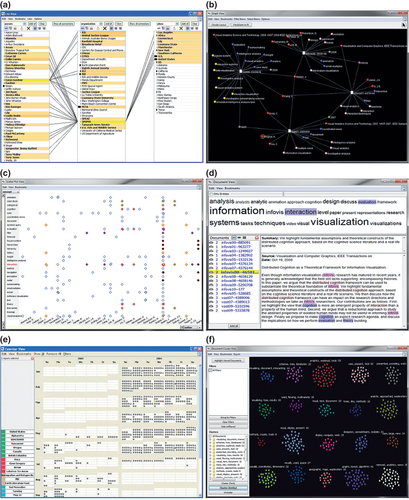This screenshot has width=409, height=500.
Task: Click black X icon above the place list
Action: [181, 29]
